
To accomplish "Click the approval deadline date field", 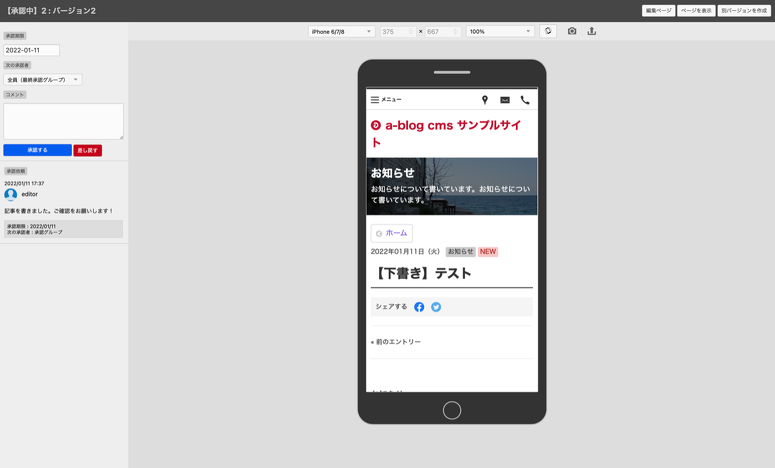I will (x=31, y=50).
